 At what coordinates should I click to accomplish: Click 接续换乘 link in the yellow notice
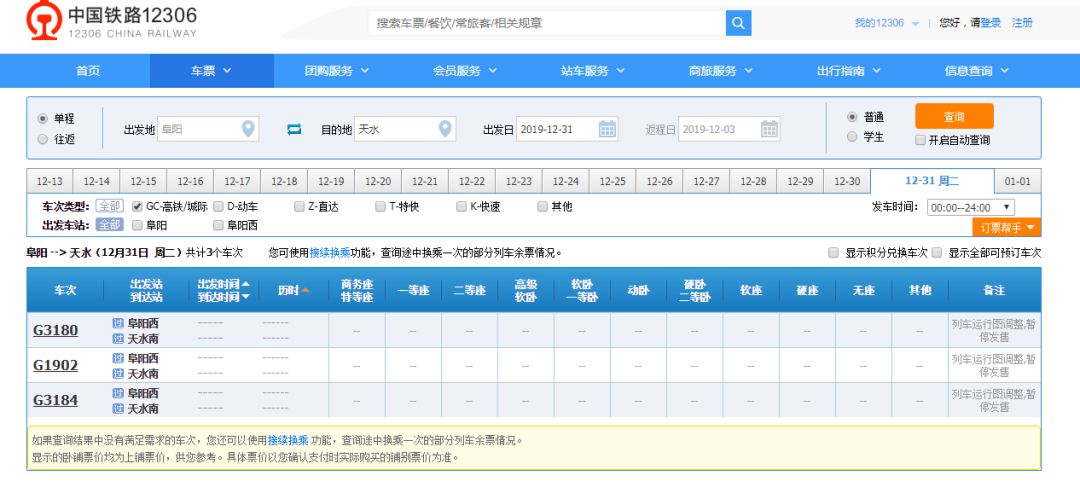point(288,441)
